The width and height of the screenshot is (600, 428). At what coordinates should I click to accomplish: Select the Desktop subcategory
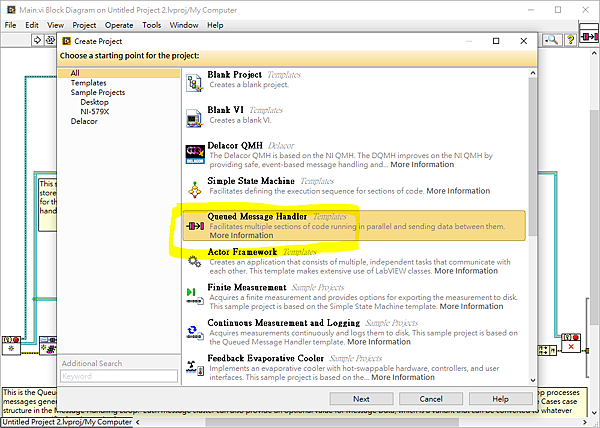95,102
